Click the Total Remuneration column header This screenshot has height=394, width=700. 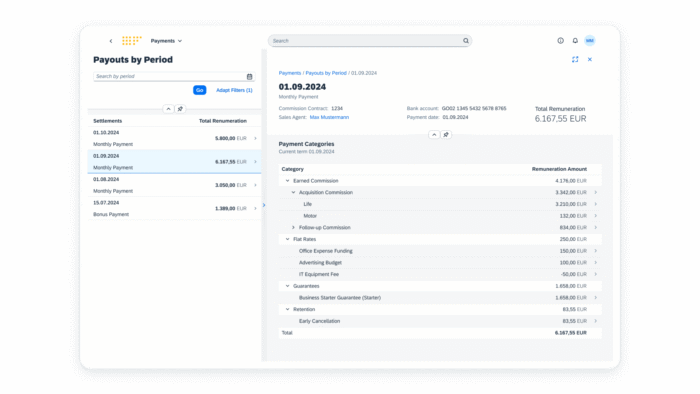[222, 121]
